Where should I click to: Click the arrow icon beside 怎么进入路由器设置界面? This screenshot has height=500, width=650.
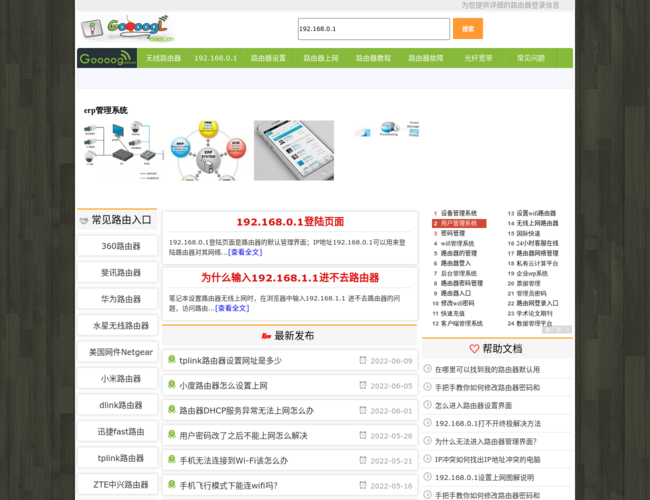[x=427, y=405]
